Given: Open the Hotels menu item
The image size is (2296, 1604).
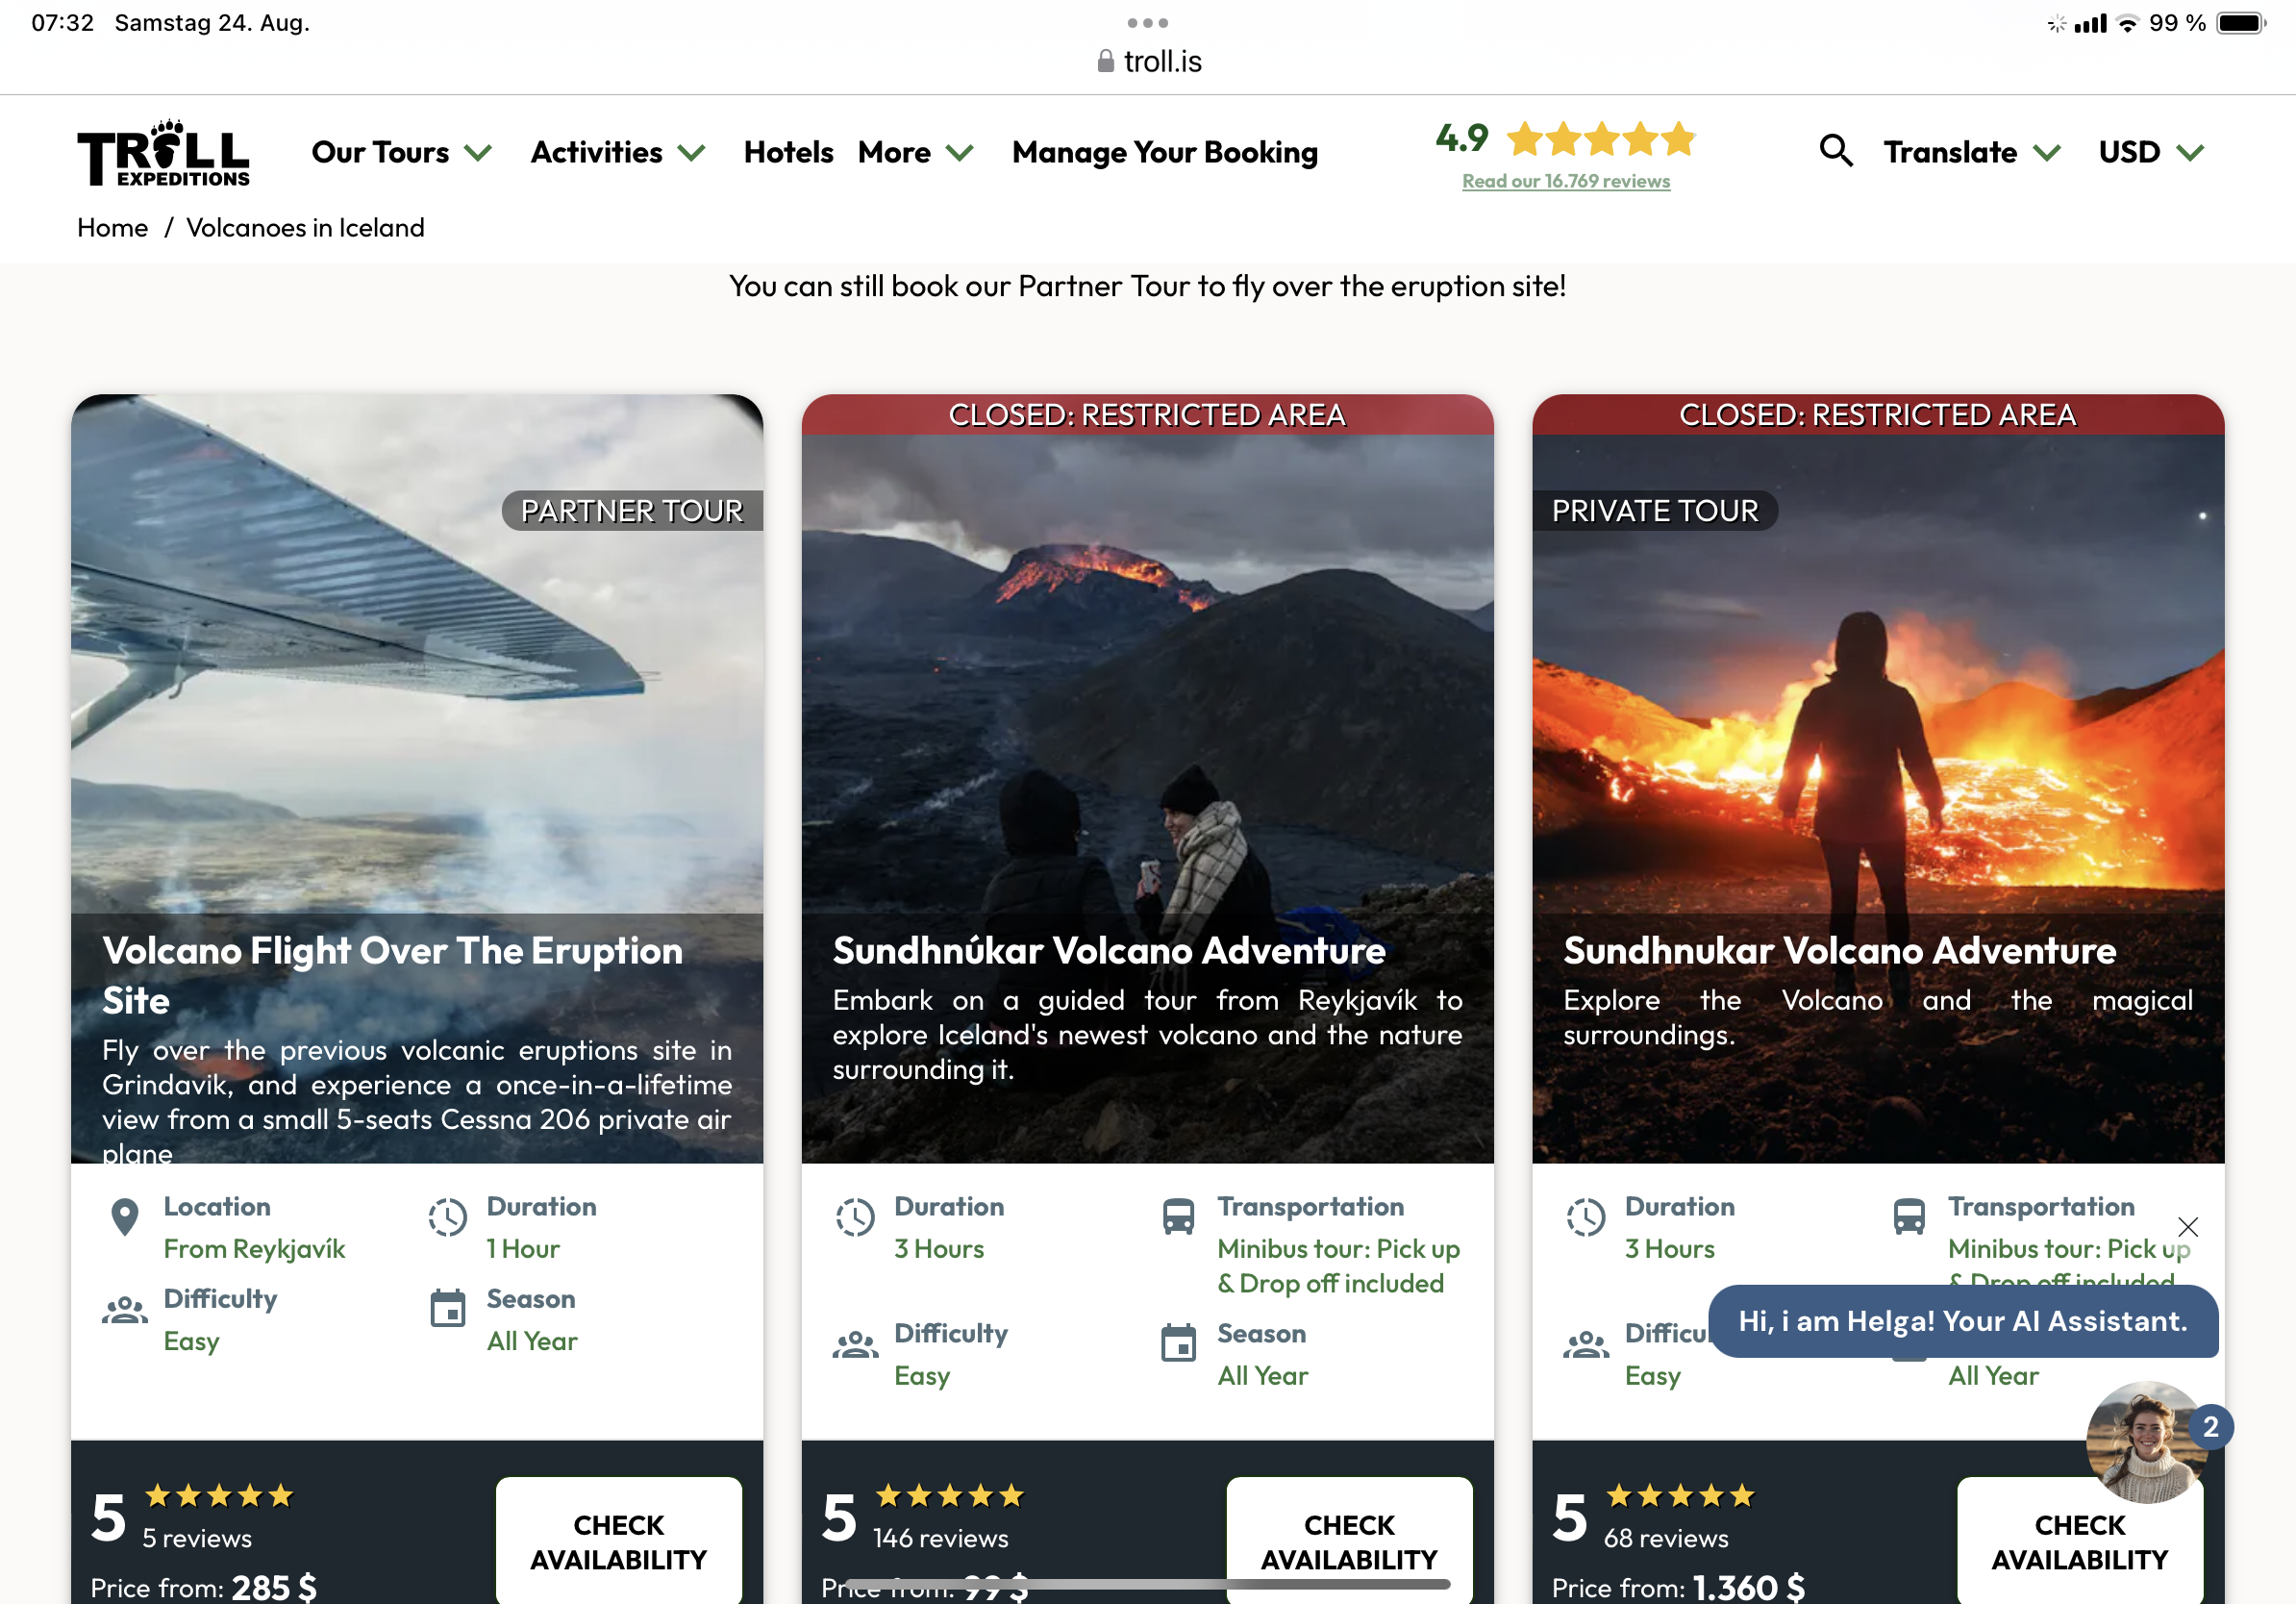Looking at the screenshot, I should (x=788, y=152).
